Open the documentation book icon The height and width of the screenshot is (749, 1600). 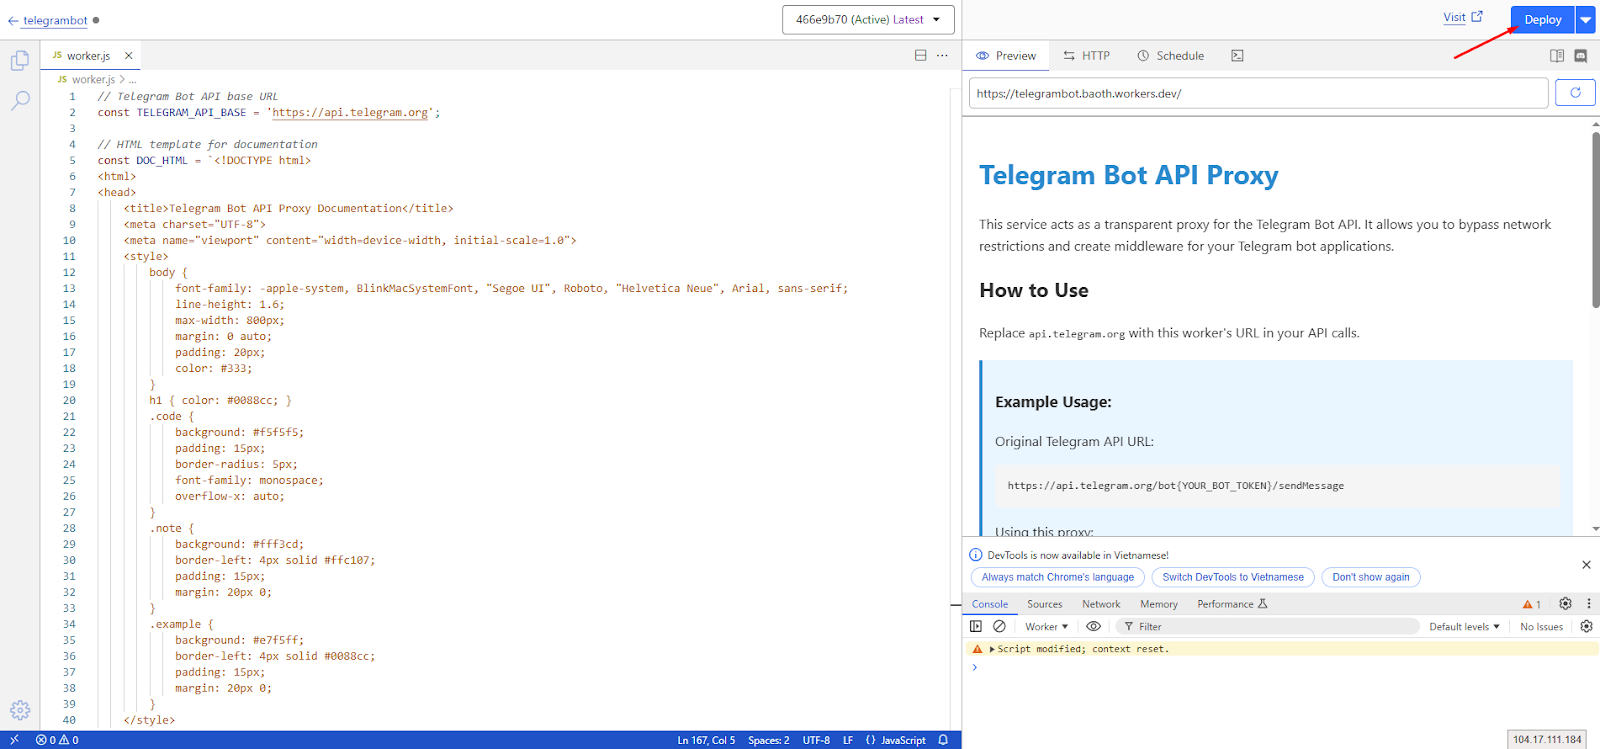1557,56
